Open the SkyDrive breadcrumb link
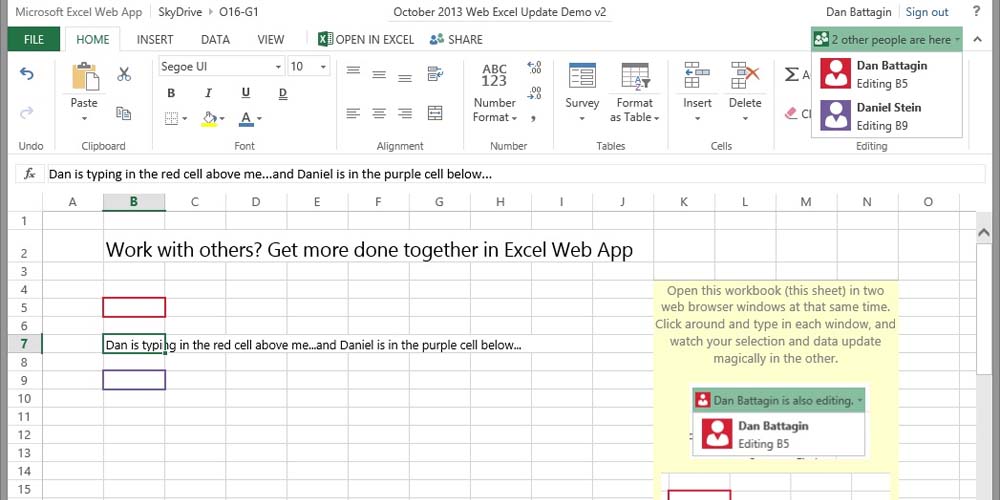Screen dimensions: 1000x500 180,11
